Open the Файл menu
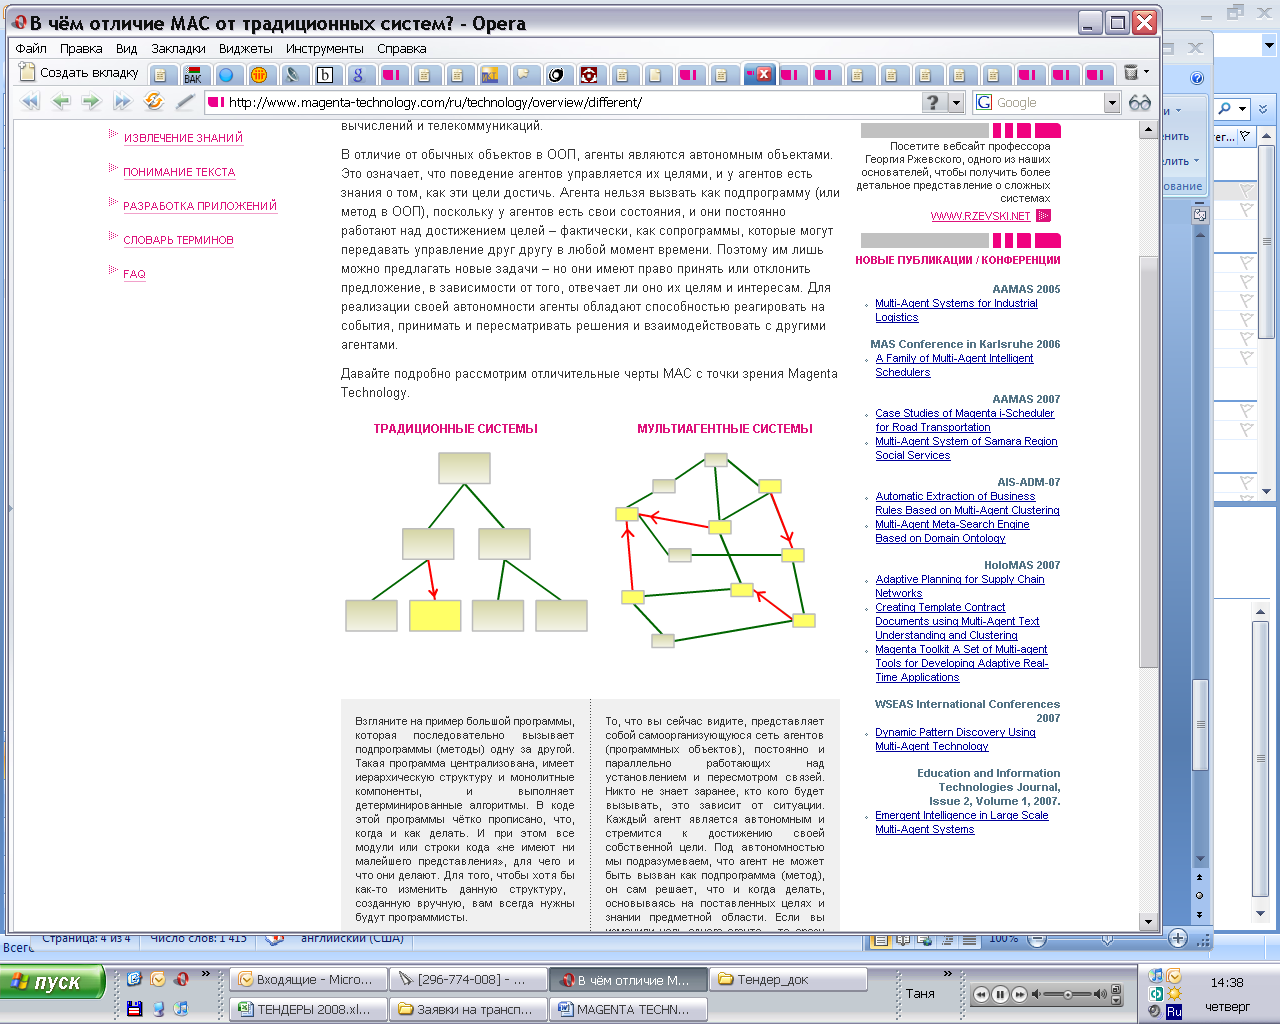Viewport: 1280px width, 1024px height. [31, 48]
